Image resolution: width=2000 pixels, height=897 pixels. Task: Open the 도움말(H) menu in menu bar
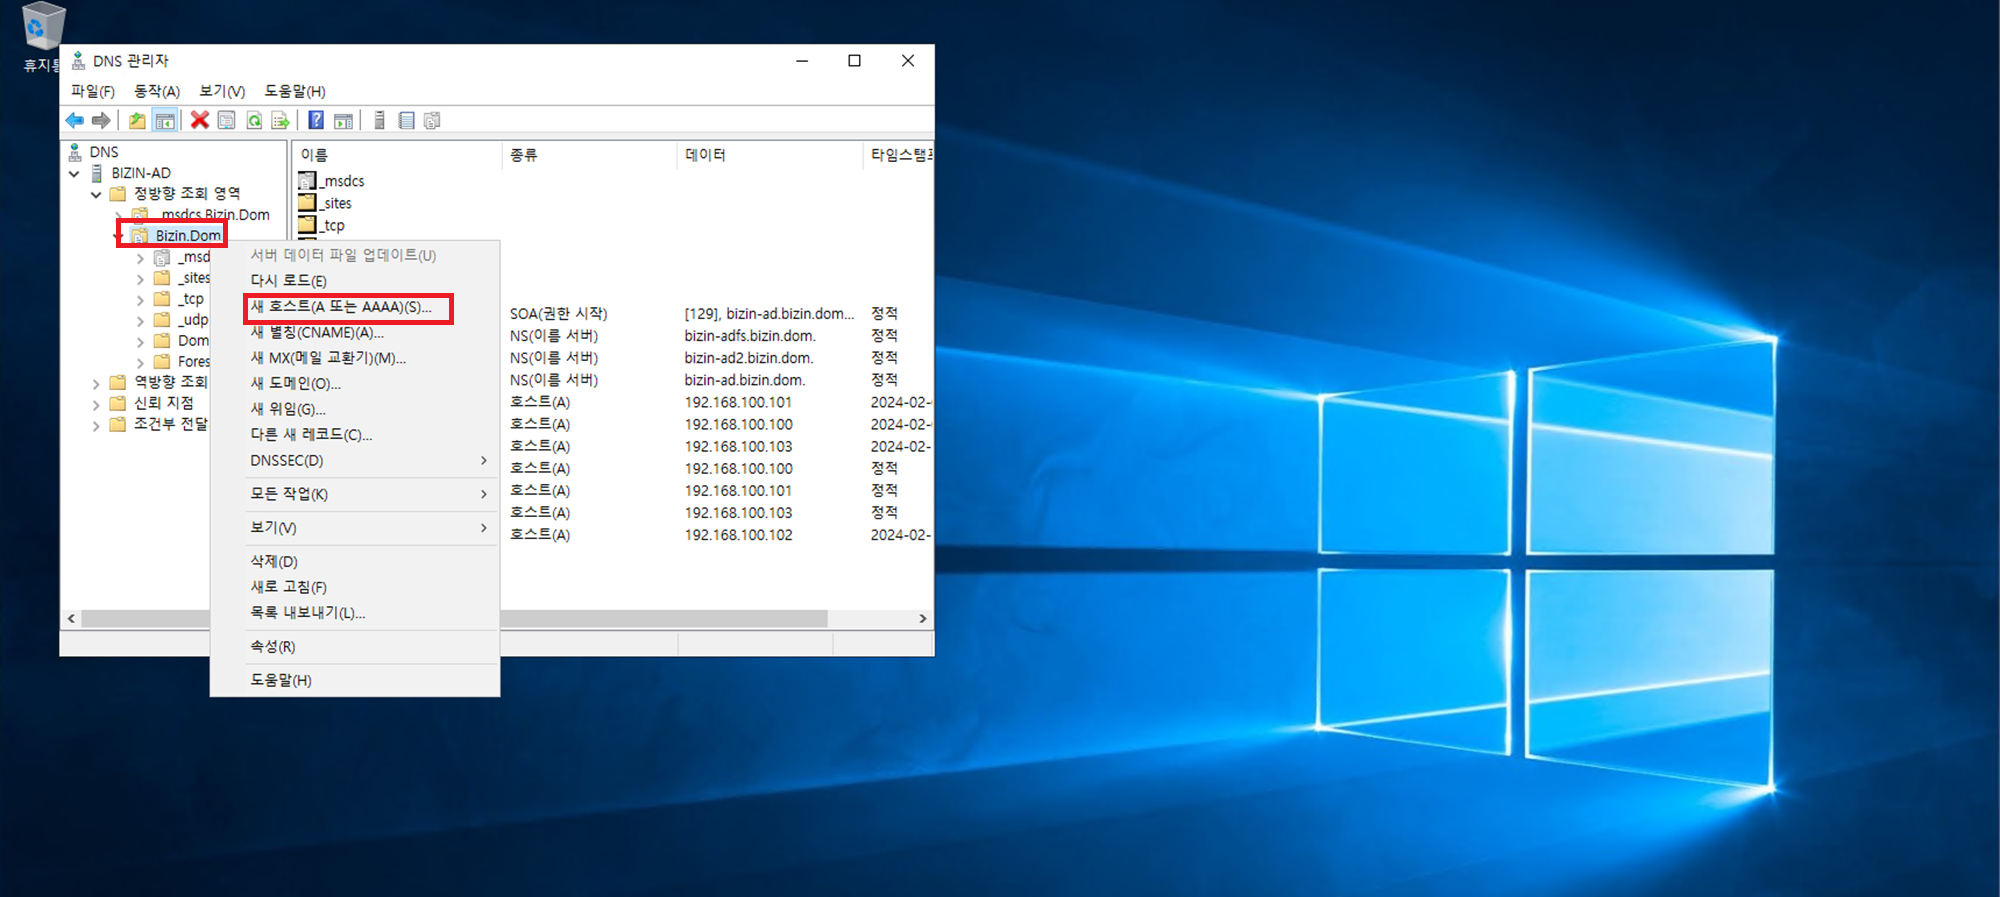point(295,91)
